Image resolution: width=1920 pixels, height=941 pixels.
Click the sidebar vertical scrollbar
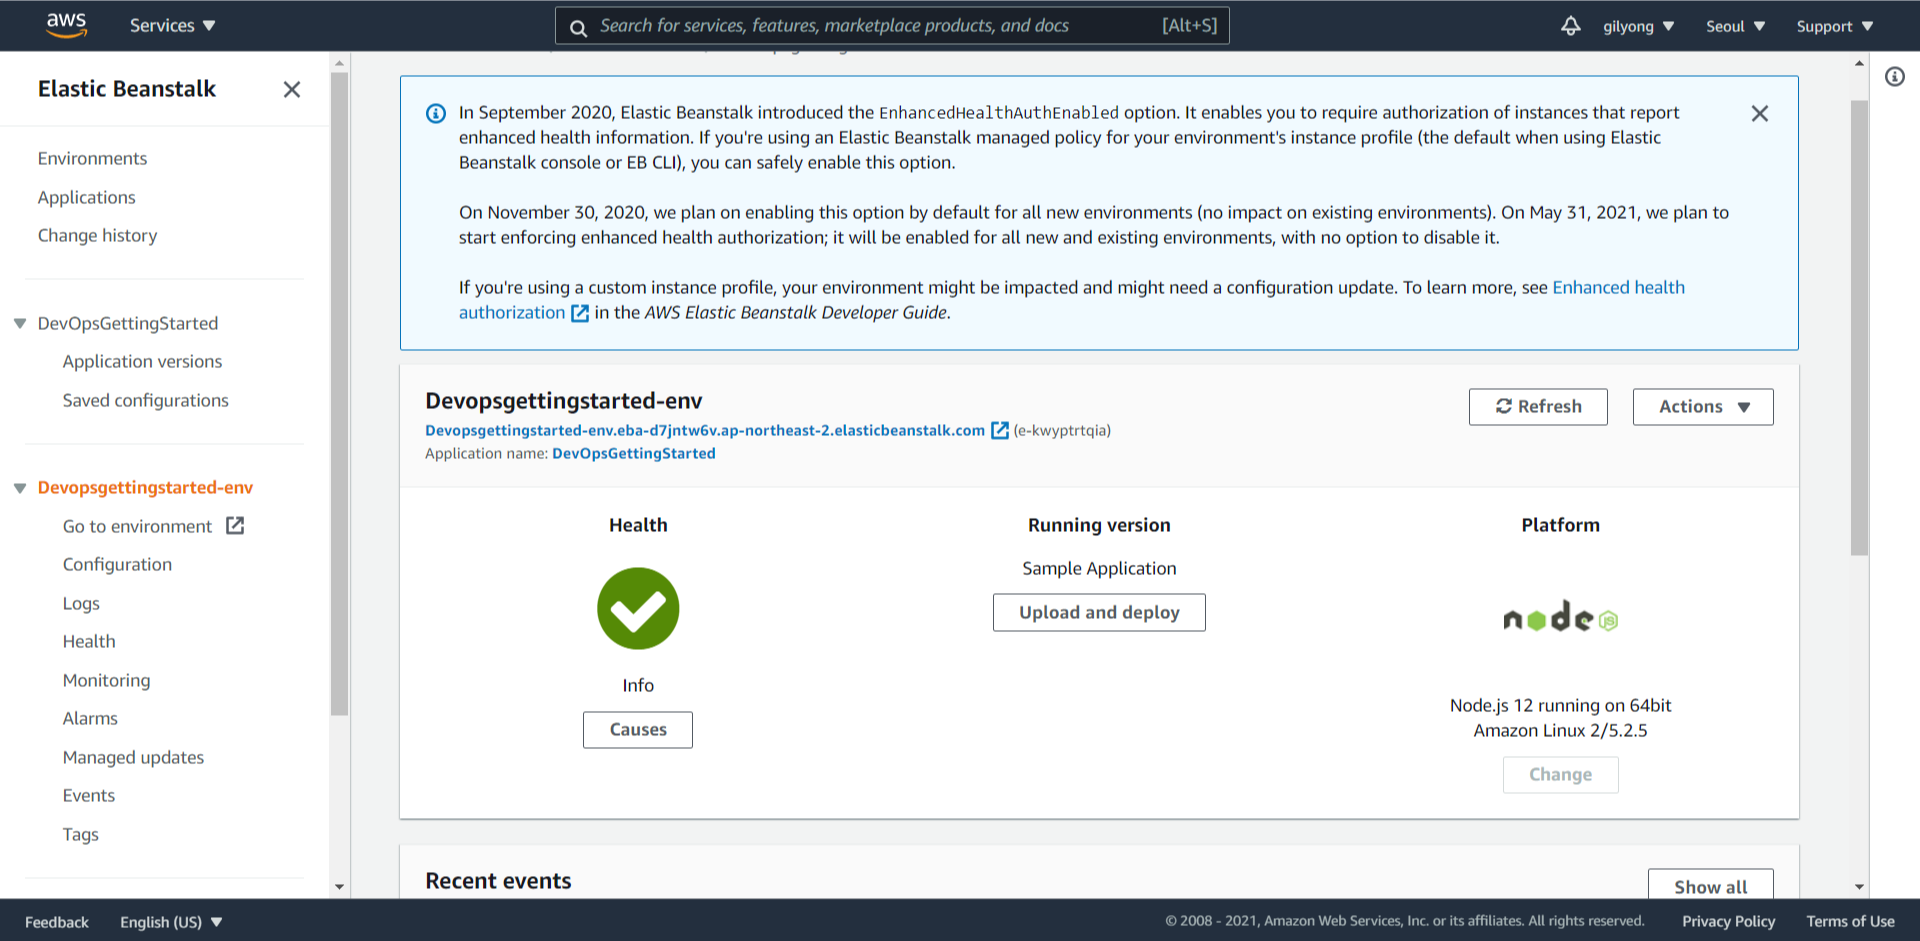[339, 394]
